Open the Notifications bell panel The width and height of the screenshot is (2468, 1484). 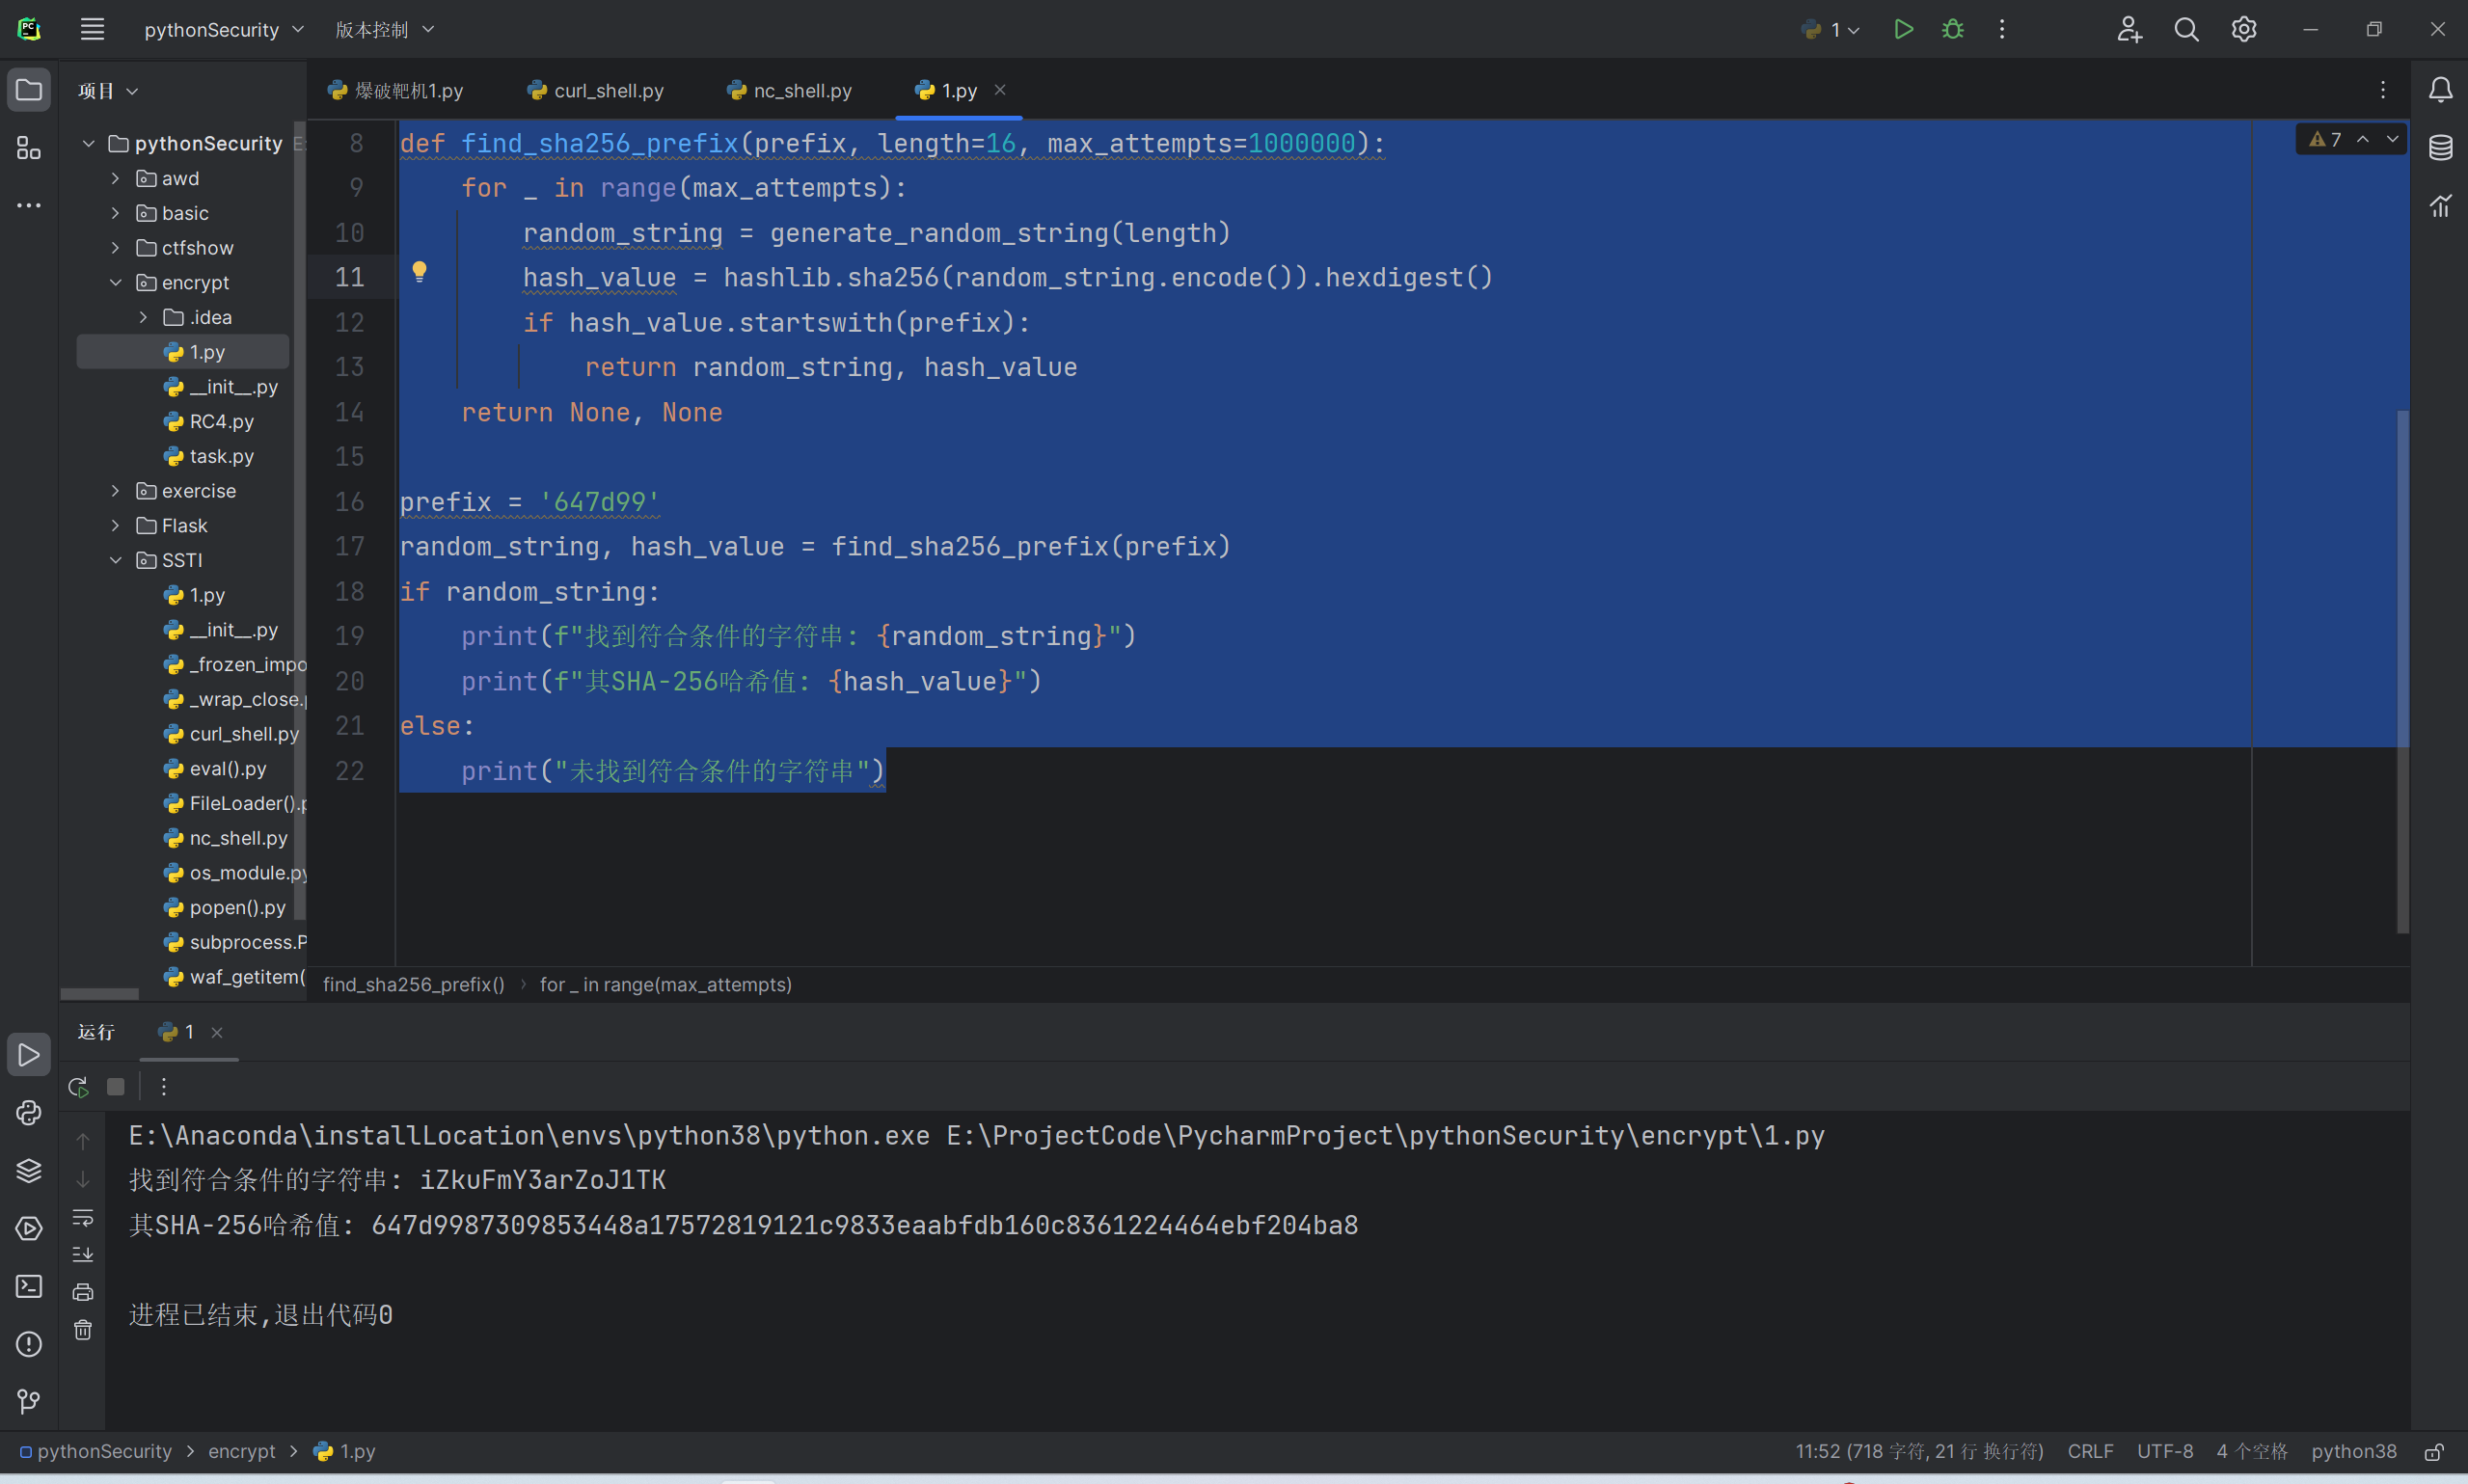2440,90
